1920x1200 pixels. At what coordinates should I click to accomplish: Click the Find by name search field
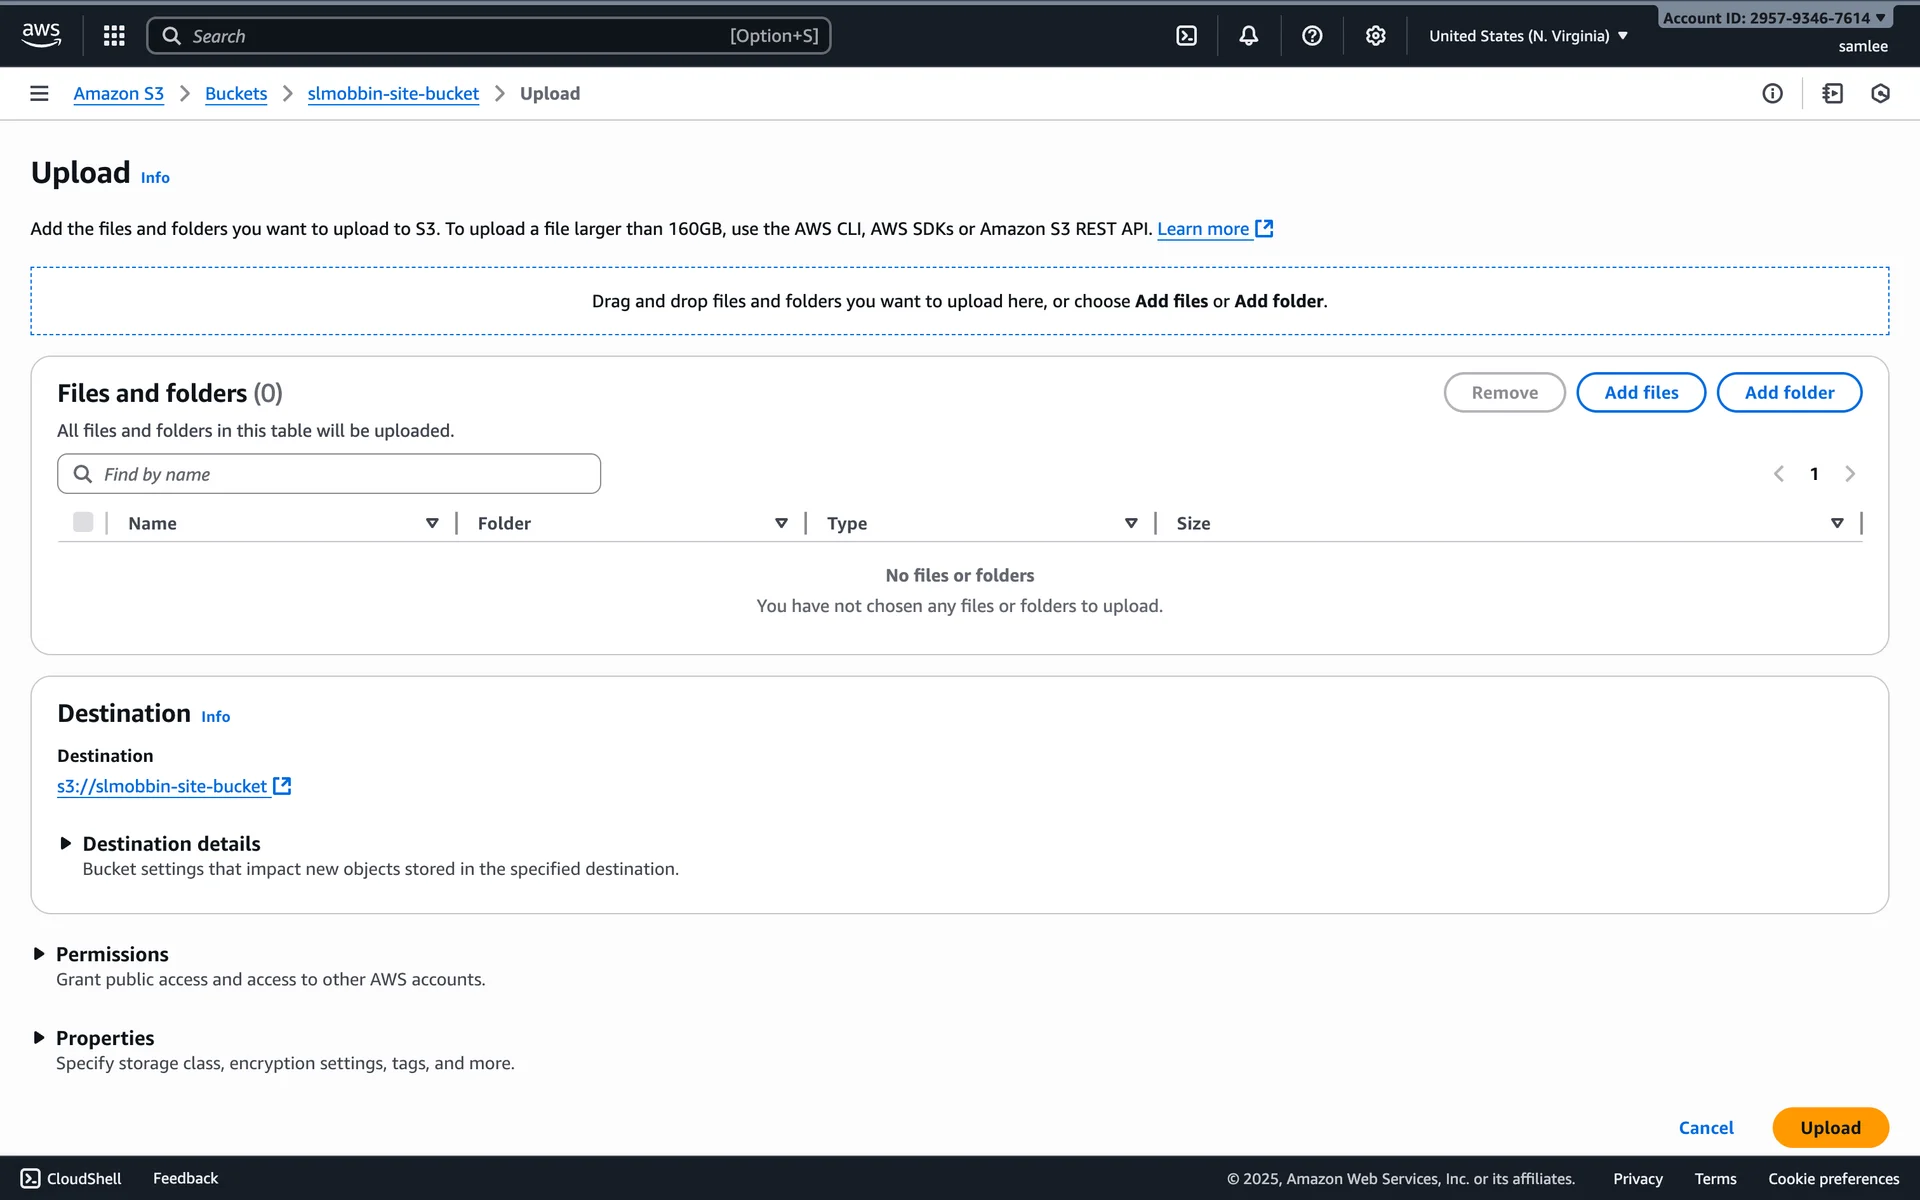[340, 474]
